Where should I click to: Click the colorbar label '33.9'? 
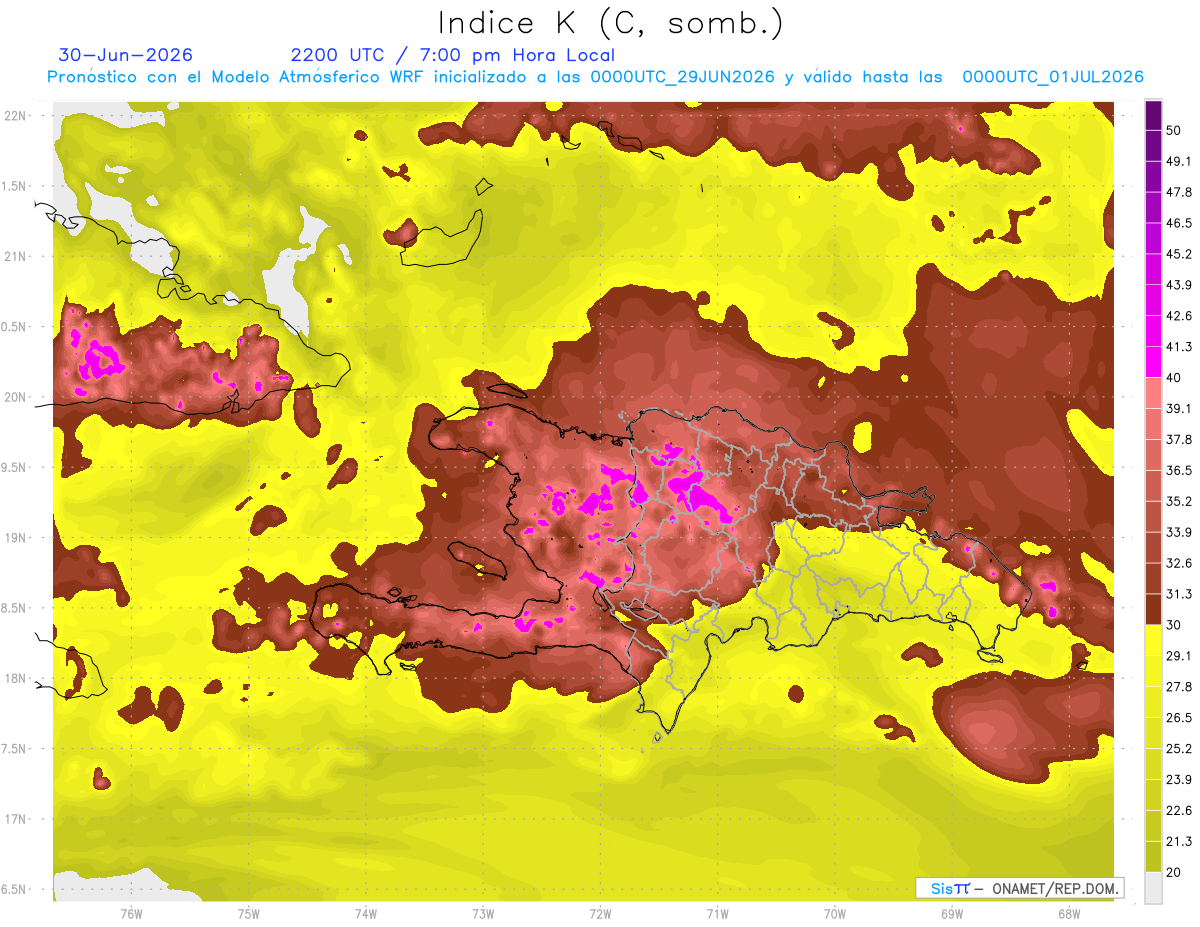1178,532
